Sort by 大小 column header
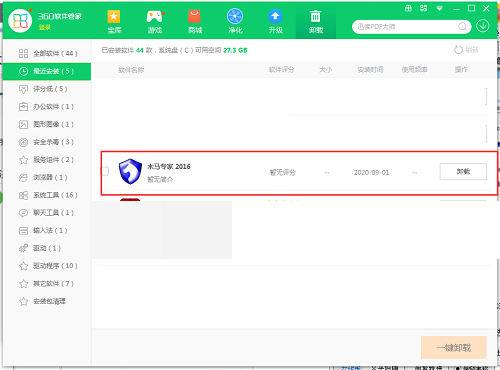 tap(326, 70)
